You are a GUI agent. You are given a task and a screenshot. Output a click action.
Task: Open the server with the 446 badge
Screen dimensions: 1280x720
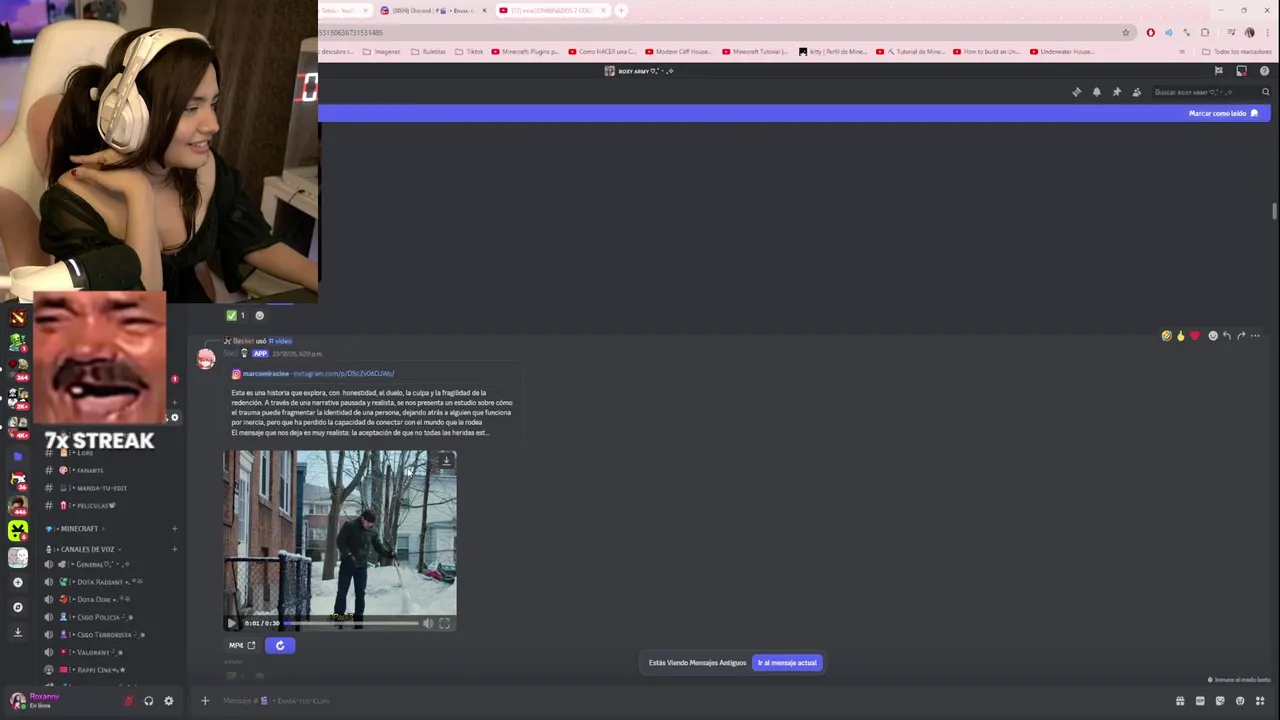point(18,506)
